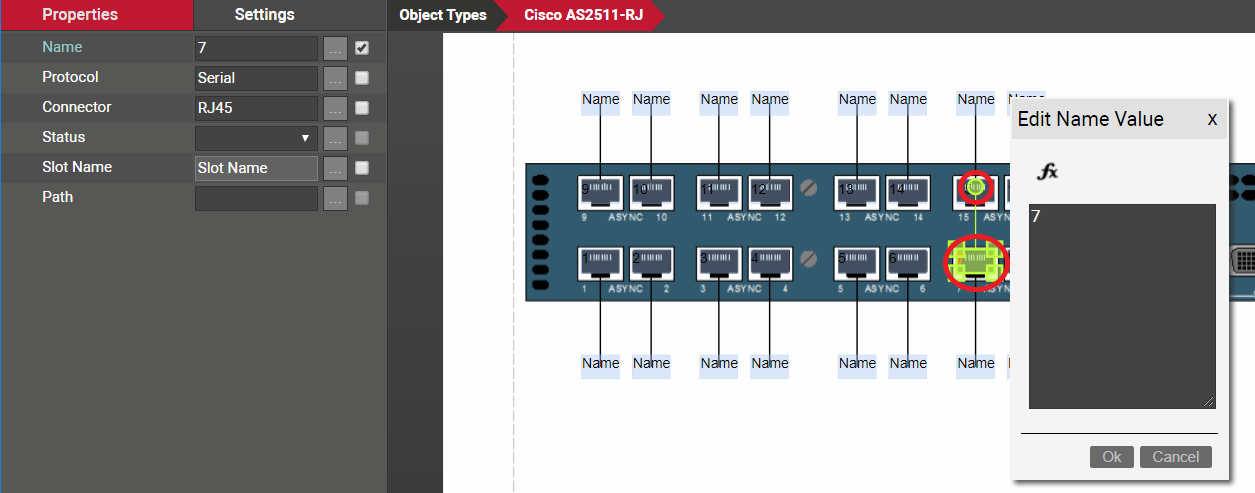
Task: Select port 4 on bottom row
Action: [769, 263]
